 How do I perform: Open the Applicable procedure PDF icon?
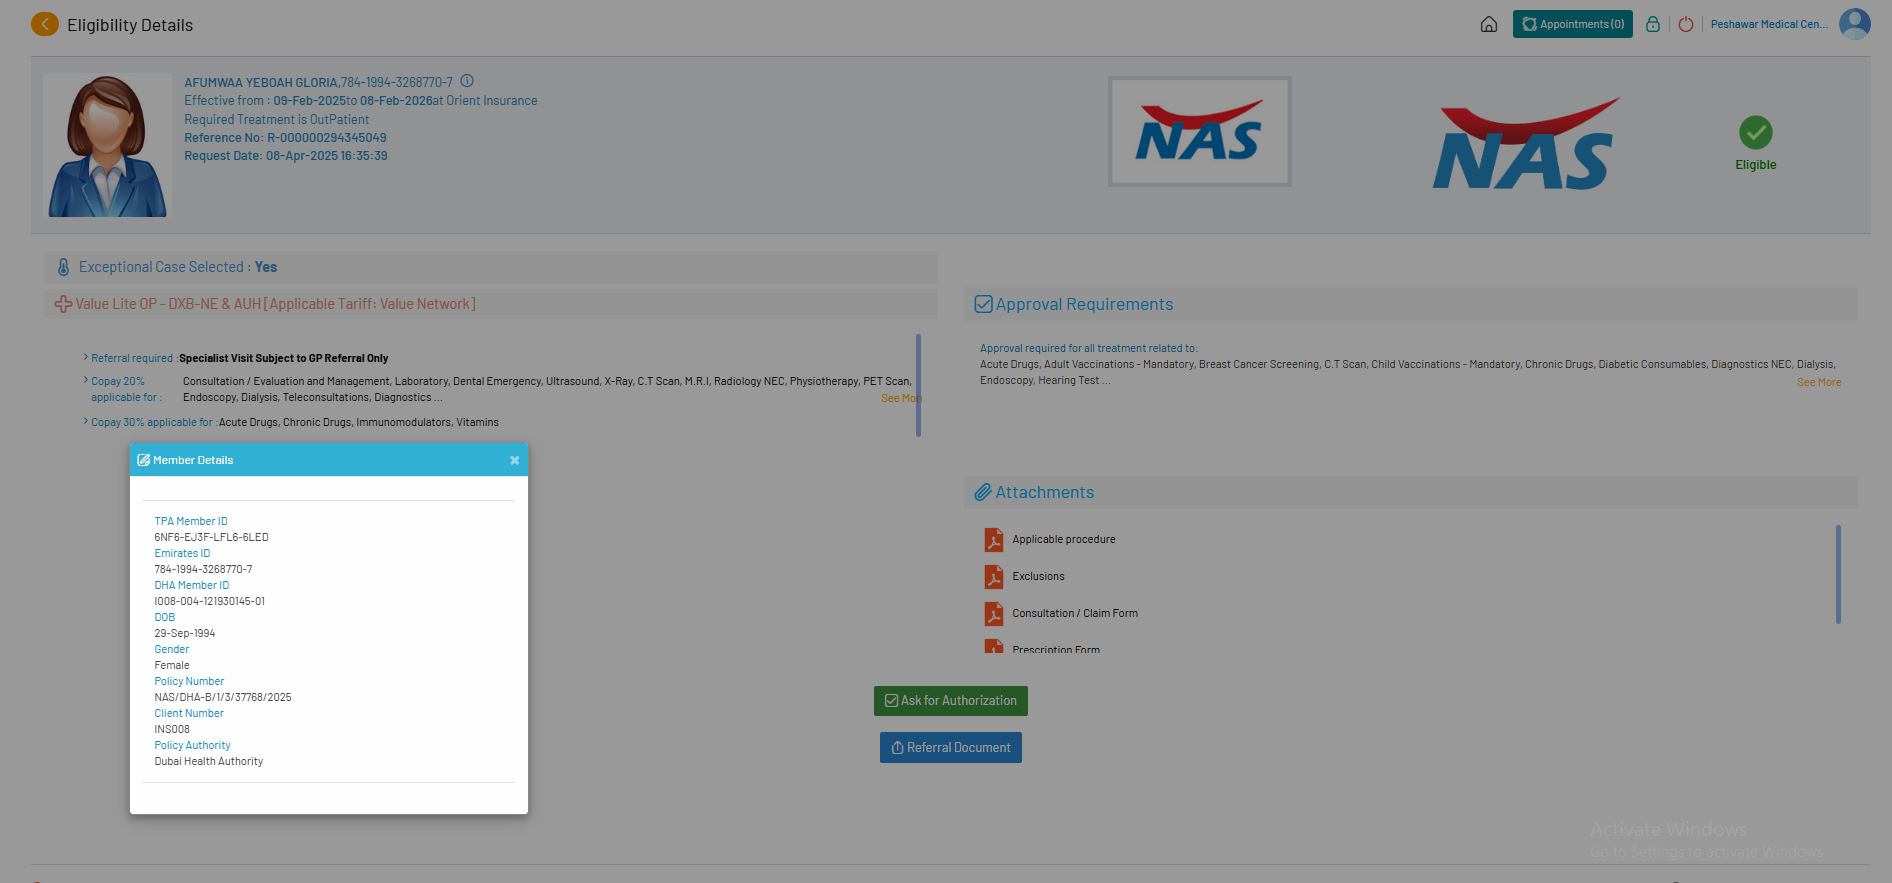point(993,540)
